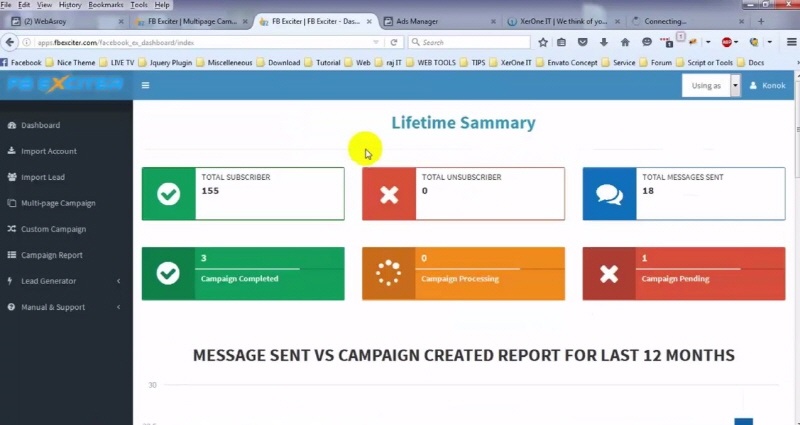Expand the Lead Generator submenu
Image resolution: width=800 pixels, height=425 pixels.
click(66, 281)
